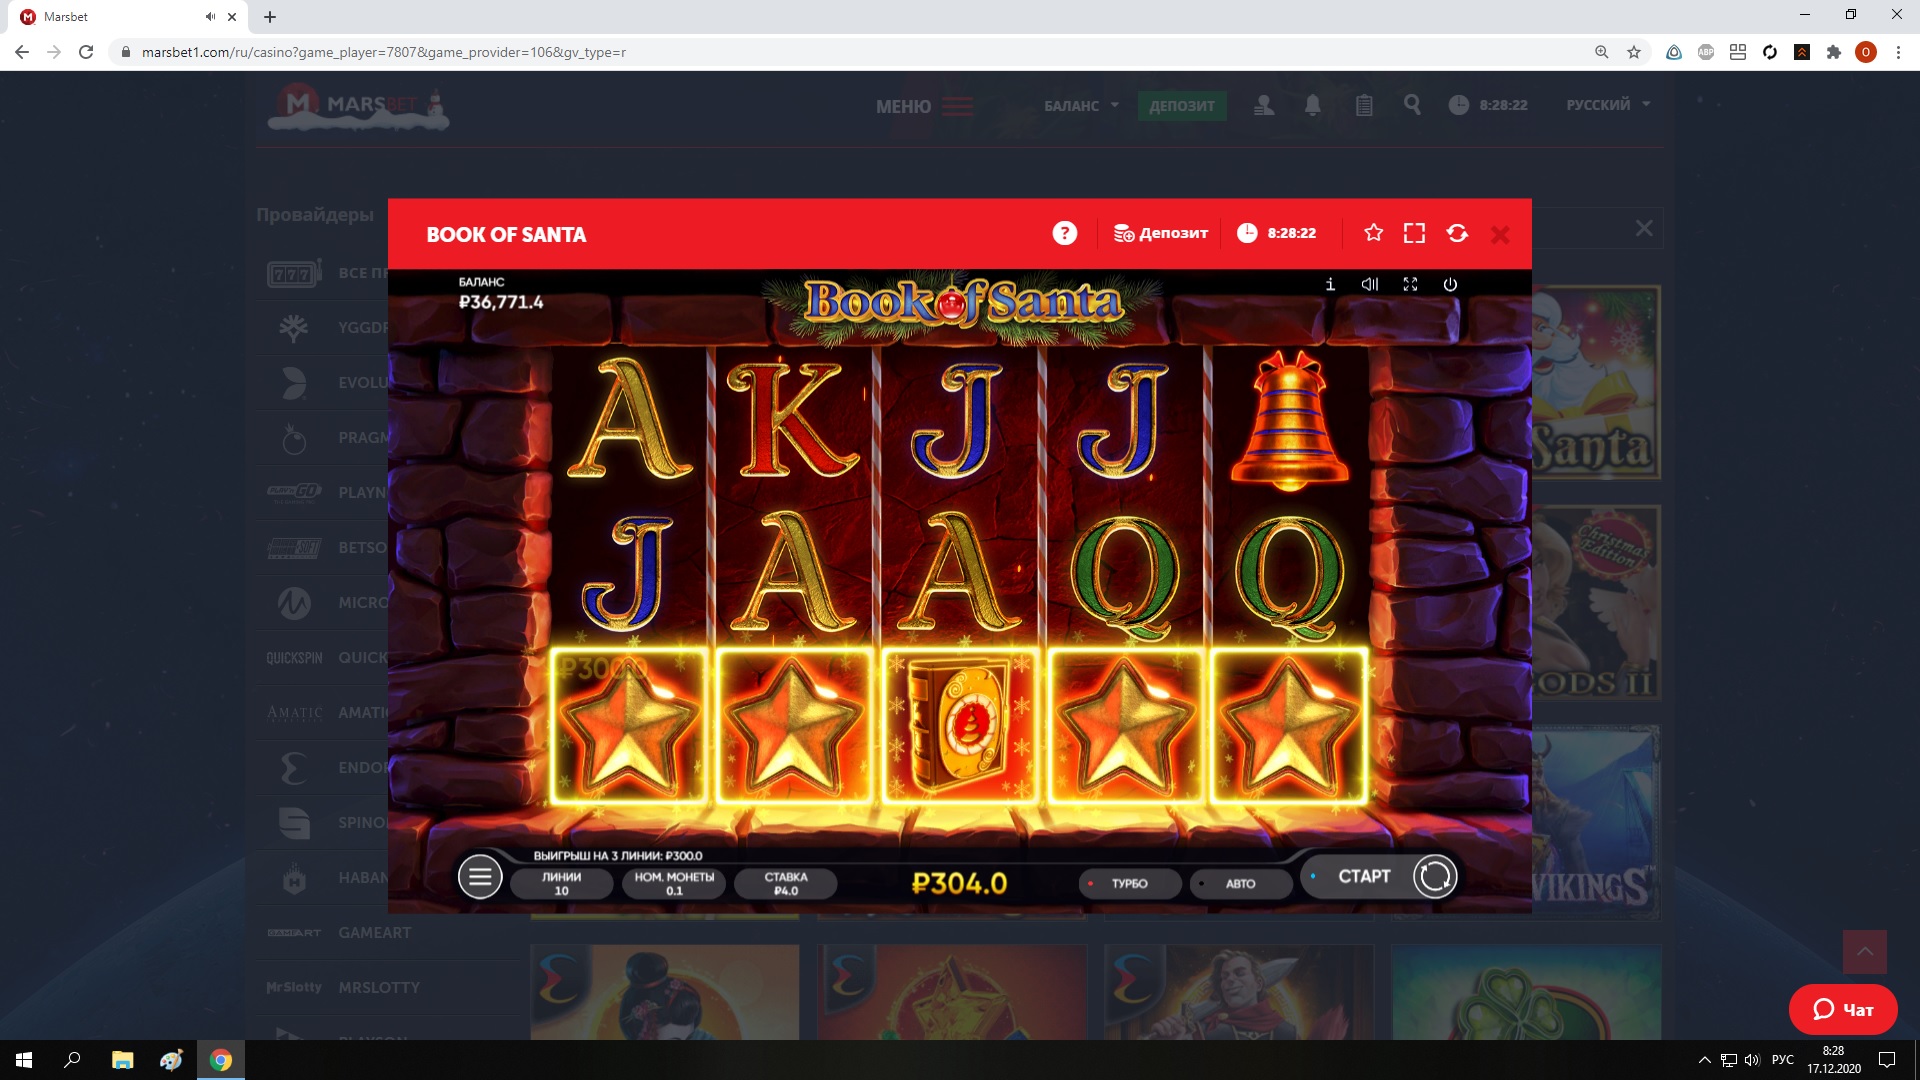Open the Баланс dropdown
The height and width of the screenshot is (1080, 1920).
(1081, 106)
